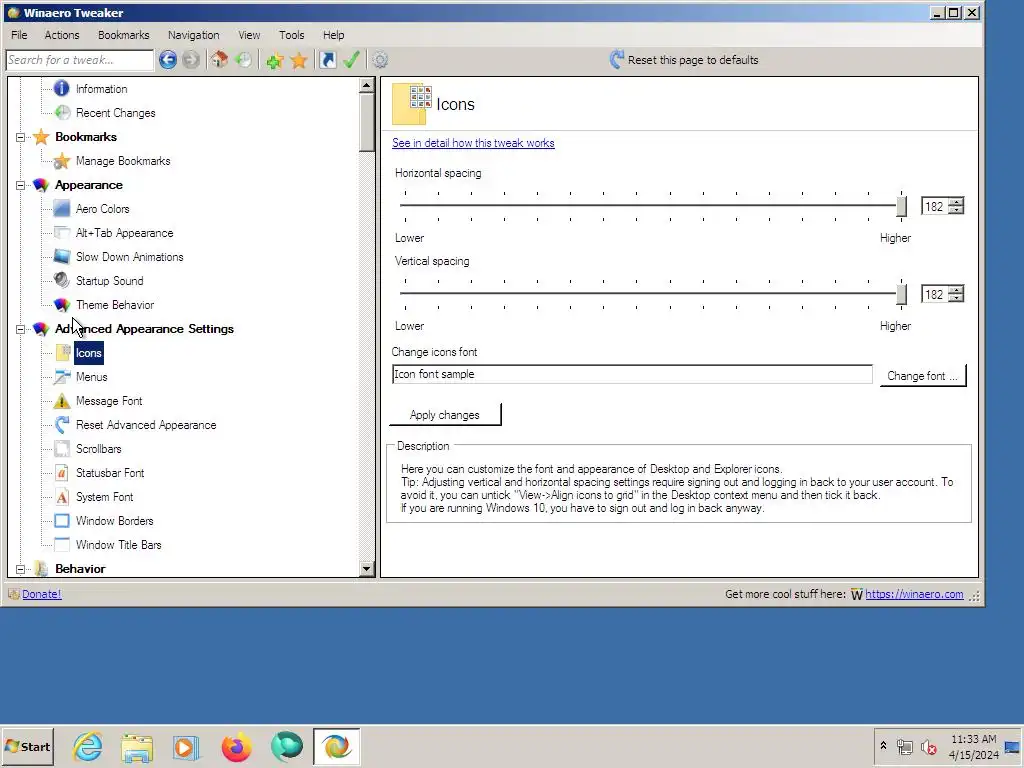Collapse Advanced Appearance Settings group
This screenshot has width=1024, height=768.
coord(20,329)
